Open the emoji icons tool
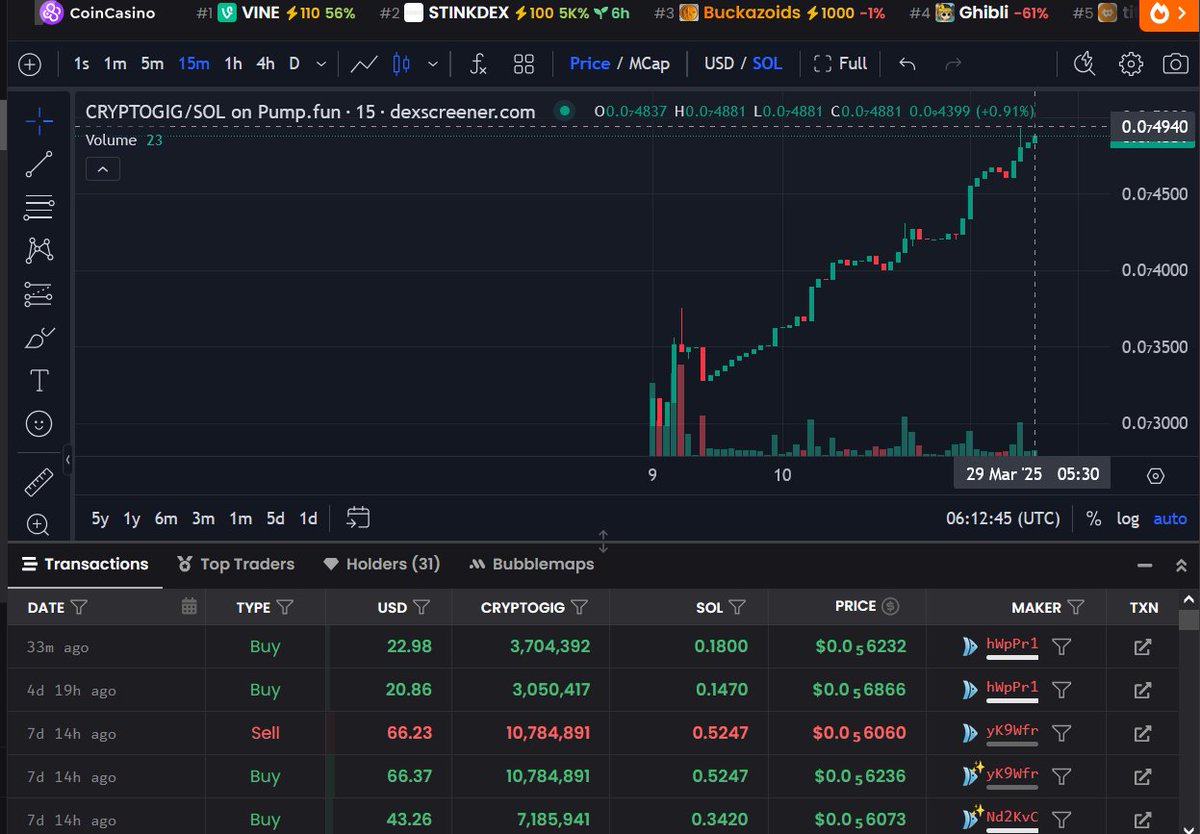1200x834 pixels. (39, 424)
